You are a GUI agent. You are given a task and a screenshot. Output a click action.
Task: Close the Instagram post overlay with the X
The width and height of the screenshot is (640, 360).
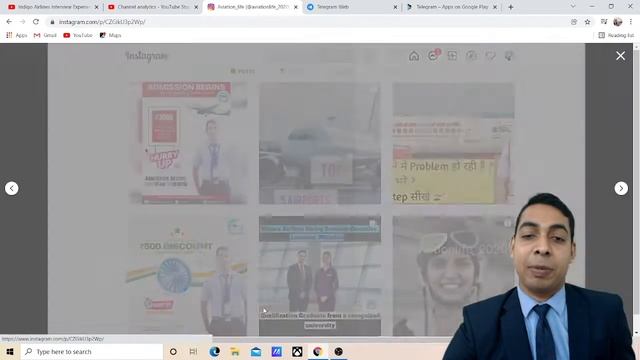click(620, 56)
